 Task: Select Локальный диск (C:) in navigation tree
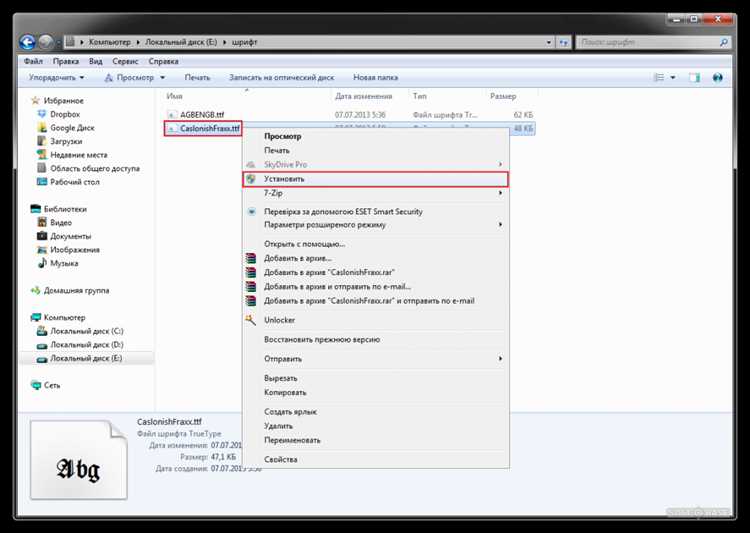click(x=86, y=330)
